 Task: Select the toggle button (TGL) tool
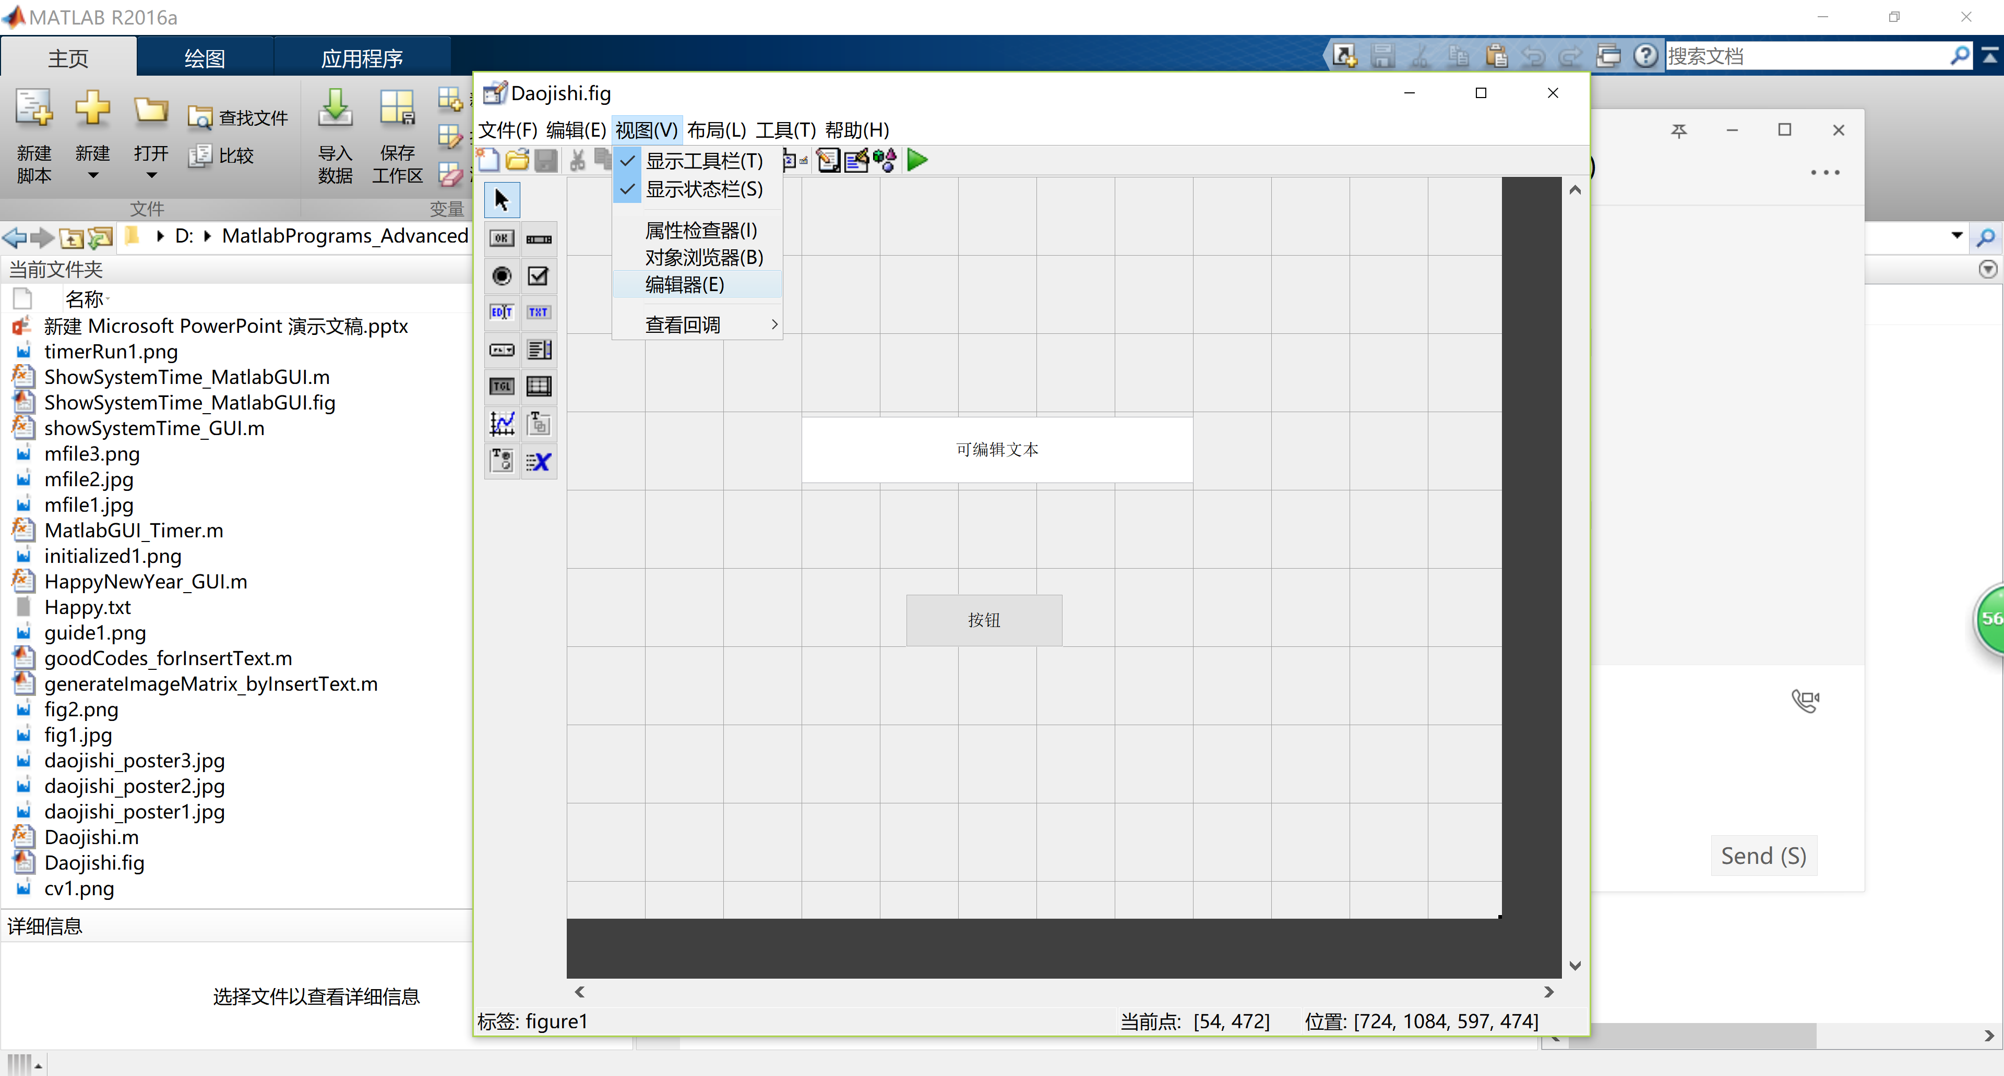(501, 386)
